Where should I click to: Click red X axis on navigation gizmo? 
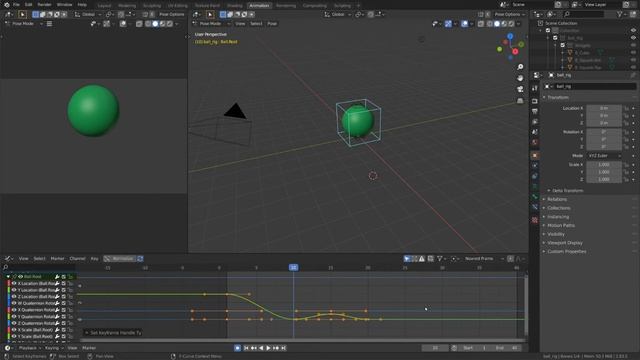[515, 51]
